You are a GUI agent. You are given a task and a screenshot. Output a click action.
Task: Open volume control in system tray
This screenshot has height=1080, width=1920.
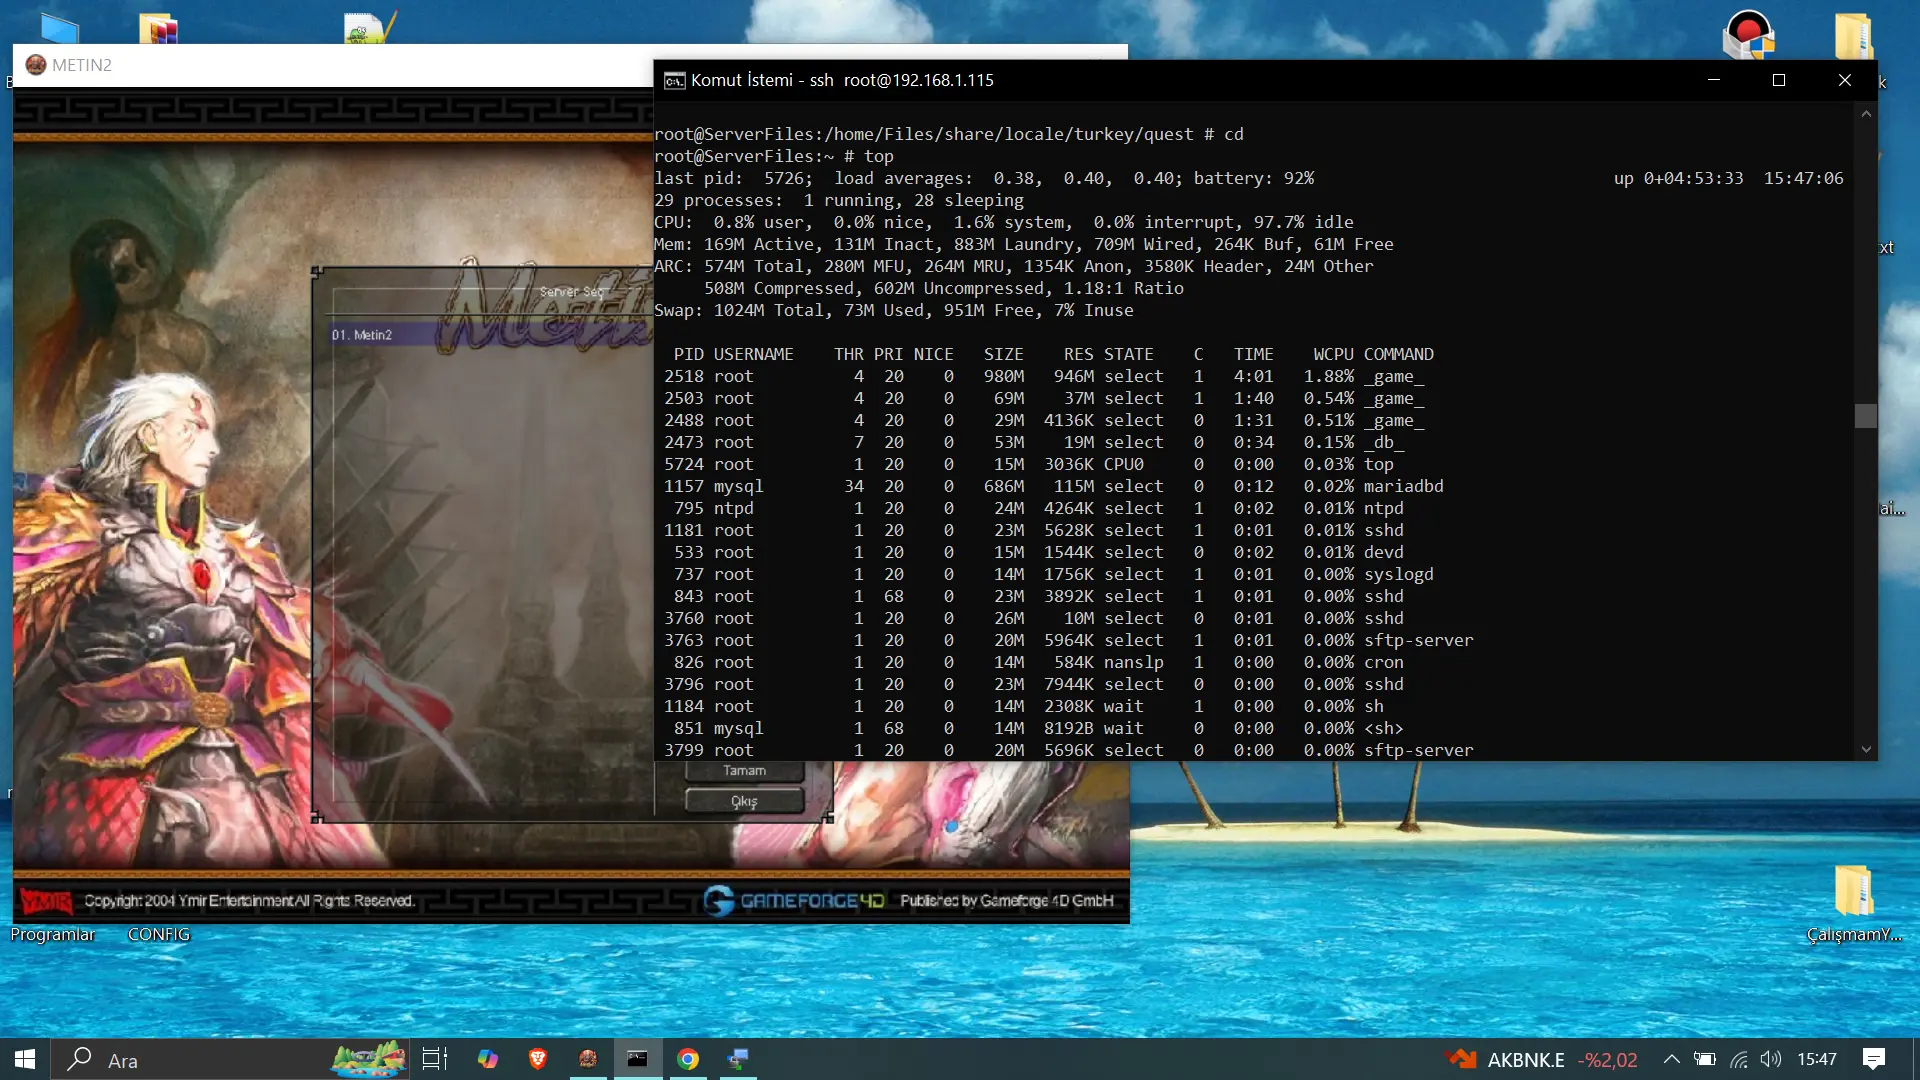point(1771,1059)
